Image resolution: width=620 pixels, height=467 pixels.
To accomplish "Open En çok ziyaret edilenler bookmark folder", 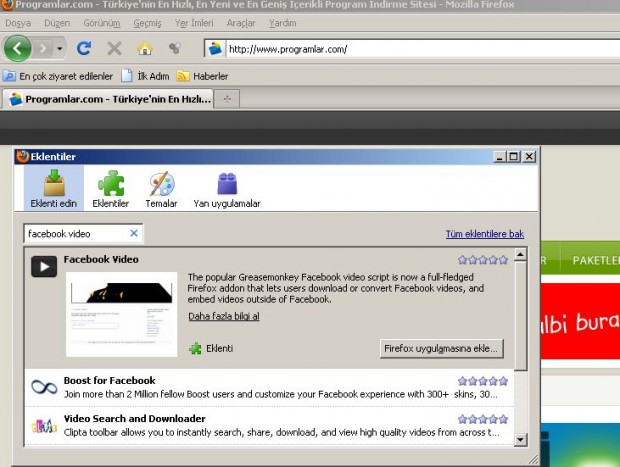I will (58, 76).
